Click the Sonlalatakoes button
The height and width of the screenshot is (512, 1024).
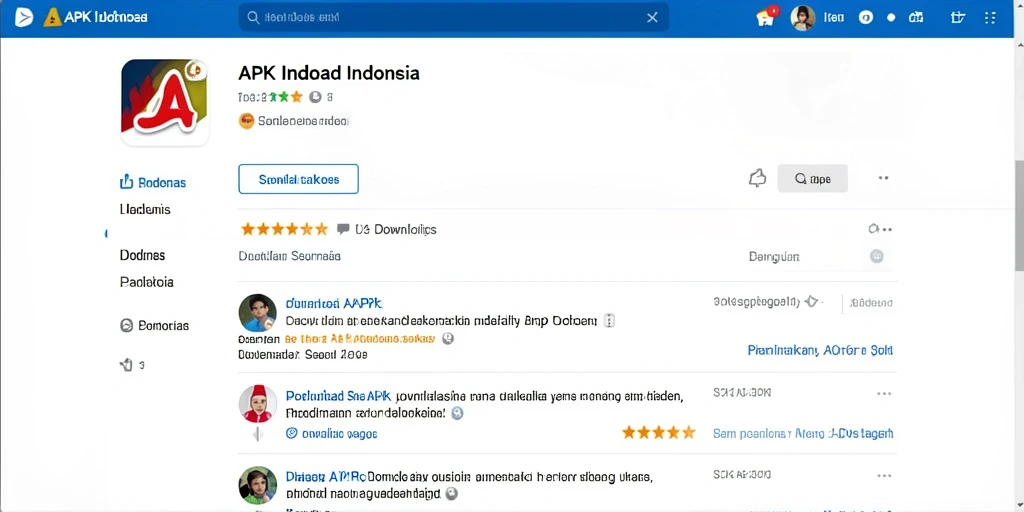coord(298,179)
